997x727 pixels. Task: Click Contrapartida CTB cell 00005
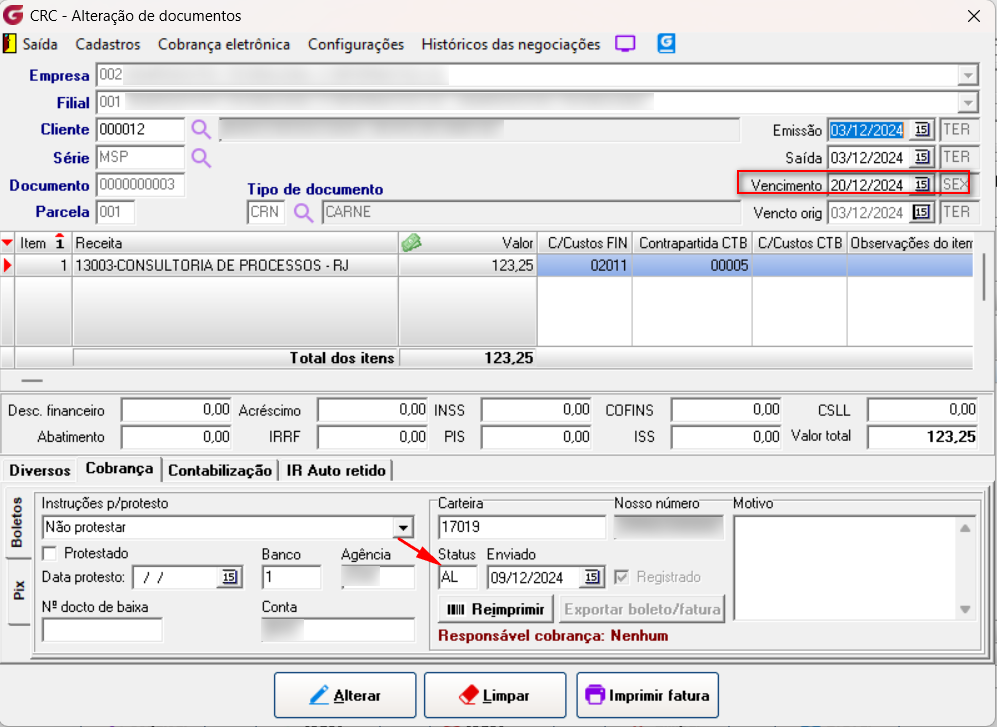(x=692, y=265)
